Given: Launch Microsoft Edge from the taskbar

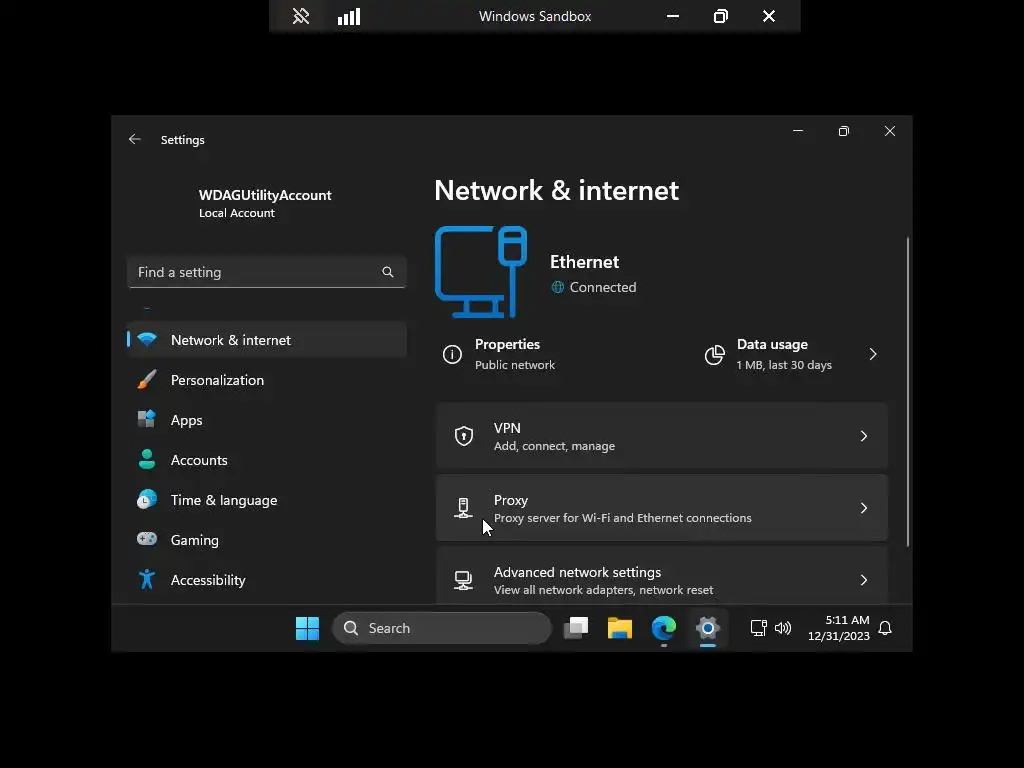Looking at the screenshot, I should [x=664, y=628].
